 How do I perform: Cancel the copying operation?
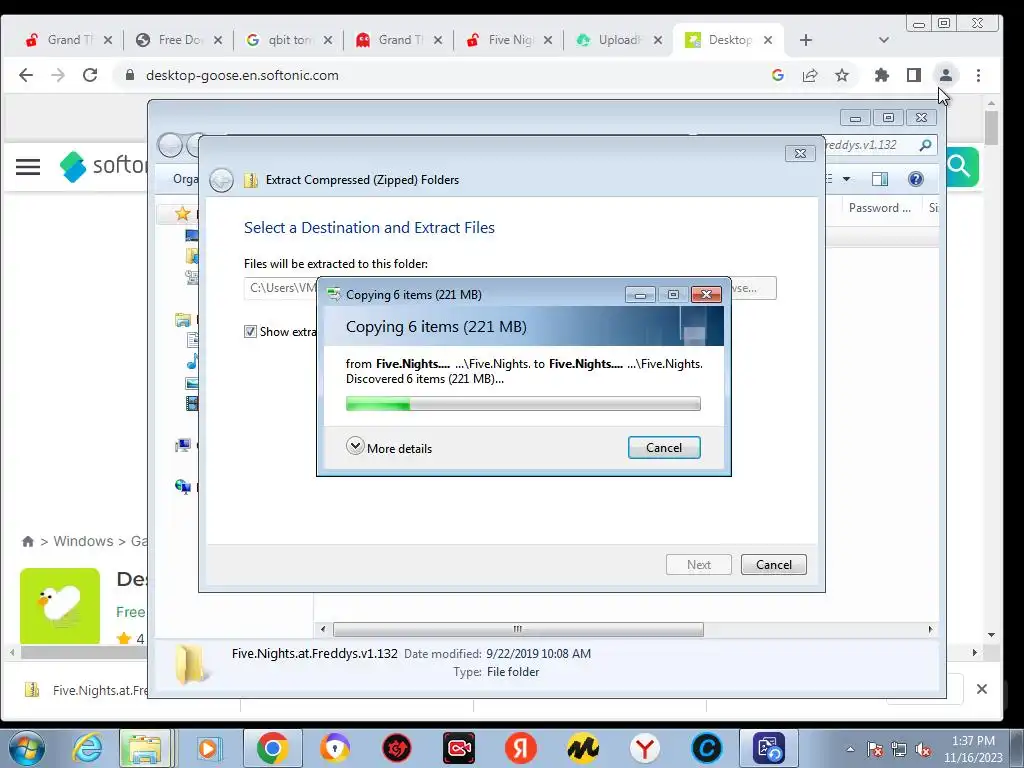[x=664, y=447]
